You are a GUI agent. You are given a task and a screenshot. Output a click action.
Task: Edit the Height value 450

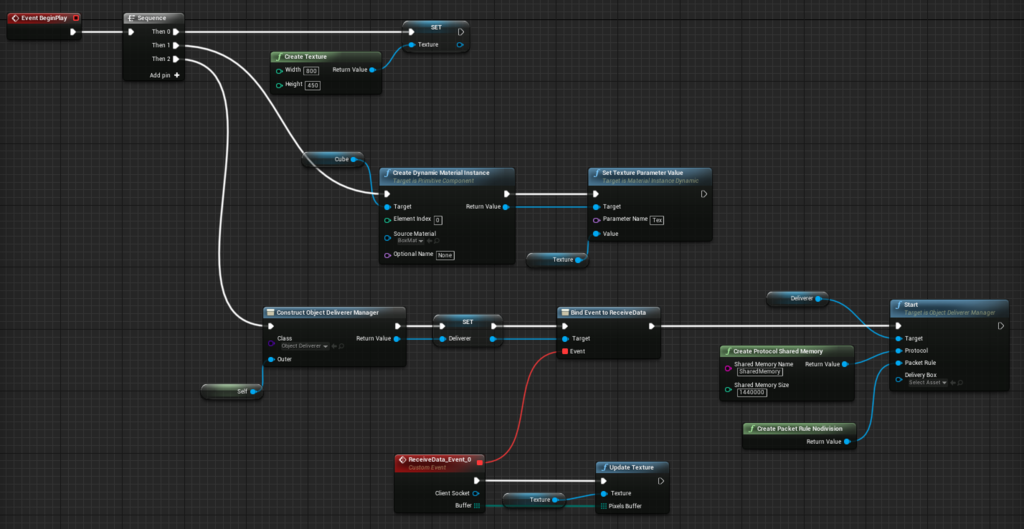tap(313, 86)
